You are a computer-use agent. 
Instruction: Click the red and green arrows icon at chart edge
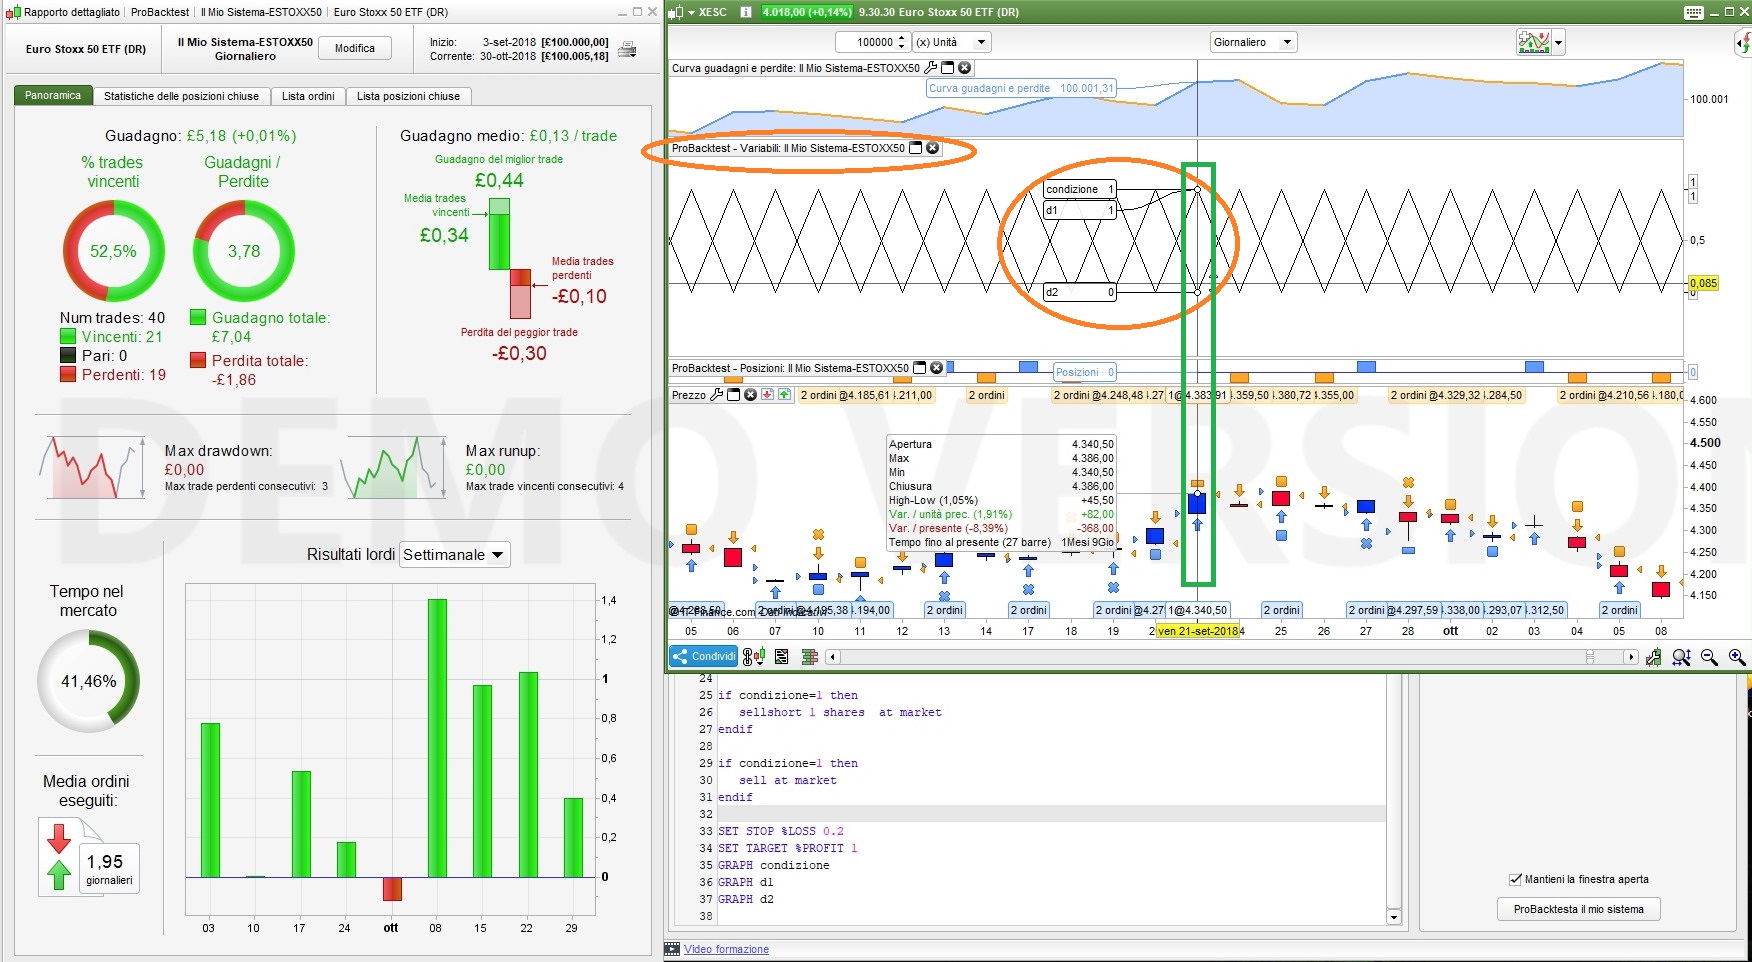click(1745, 43)
